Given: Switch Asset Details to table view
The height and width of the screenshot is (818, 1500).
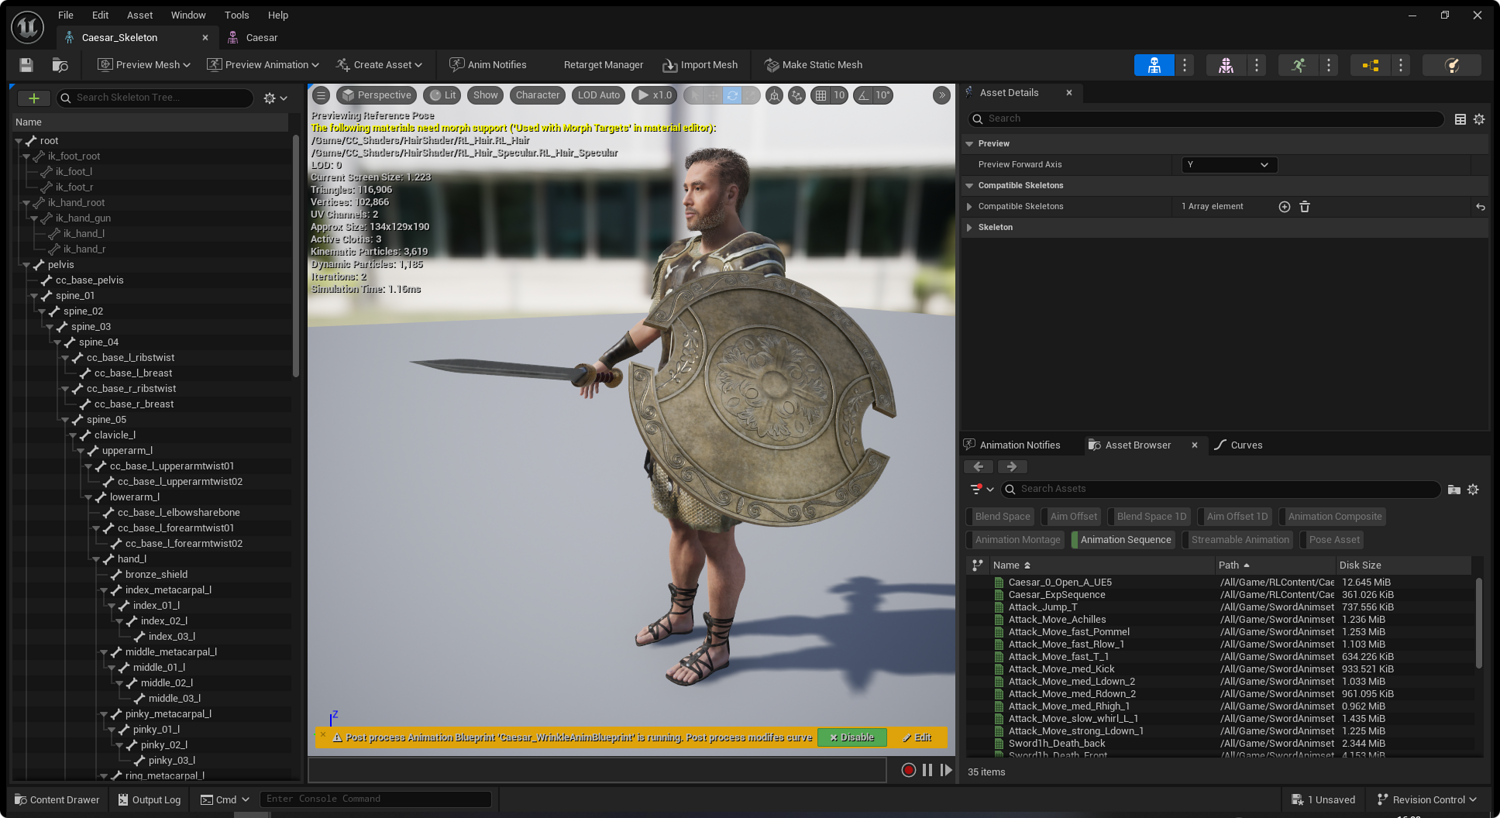Looking at the screenshot, I should 1460,119.
